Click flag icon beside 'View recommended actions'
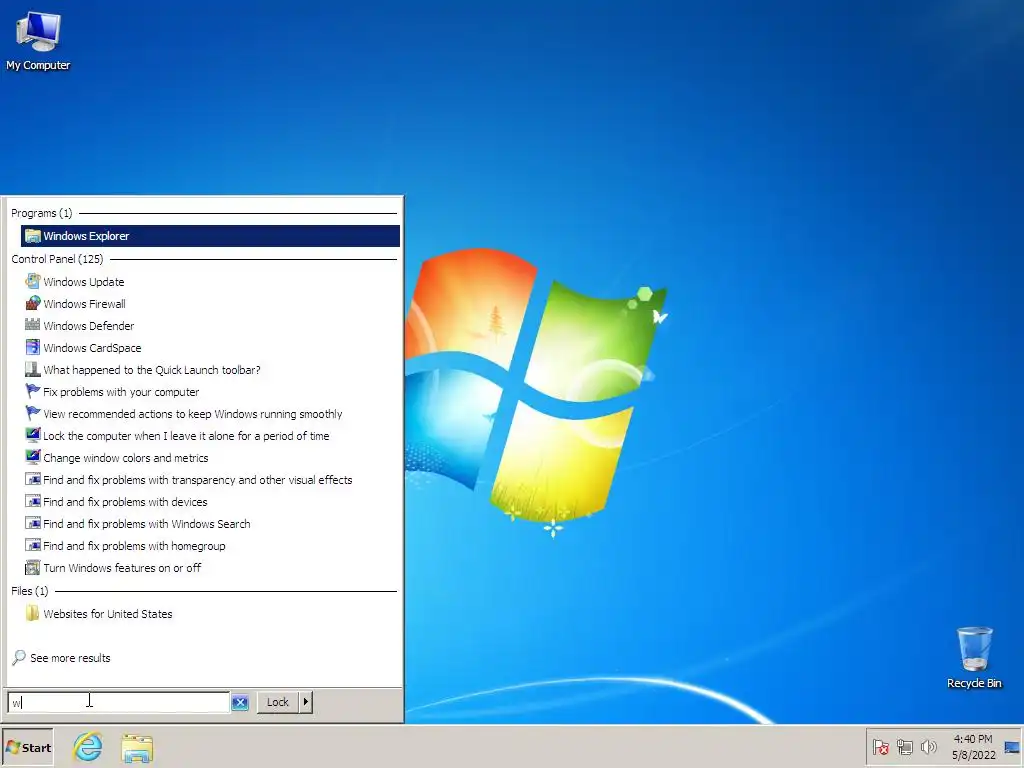1024x768 pixels. (x=33, y=413)
